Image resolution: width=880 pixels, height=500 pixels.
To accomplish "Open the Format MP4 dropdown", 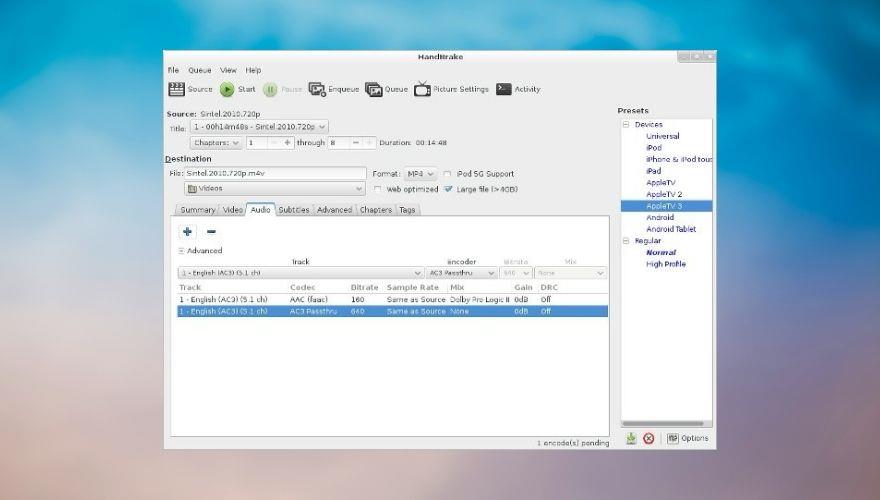I will click(420, 174).
